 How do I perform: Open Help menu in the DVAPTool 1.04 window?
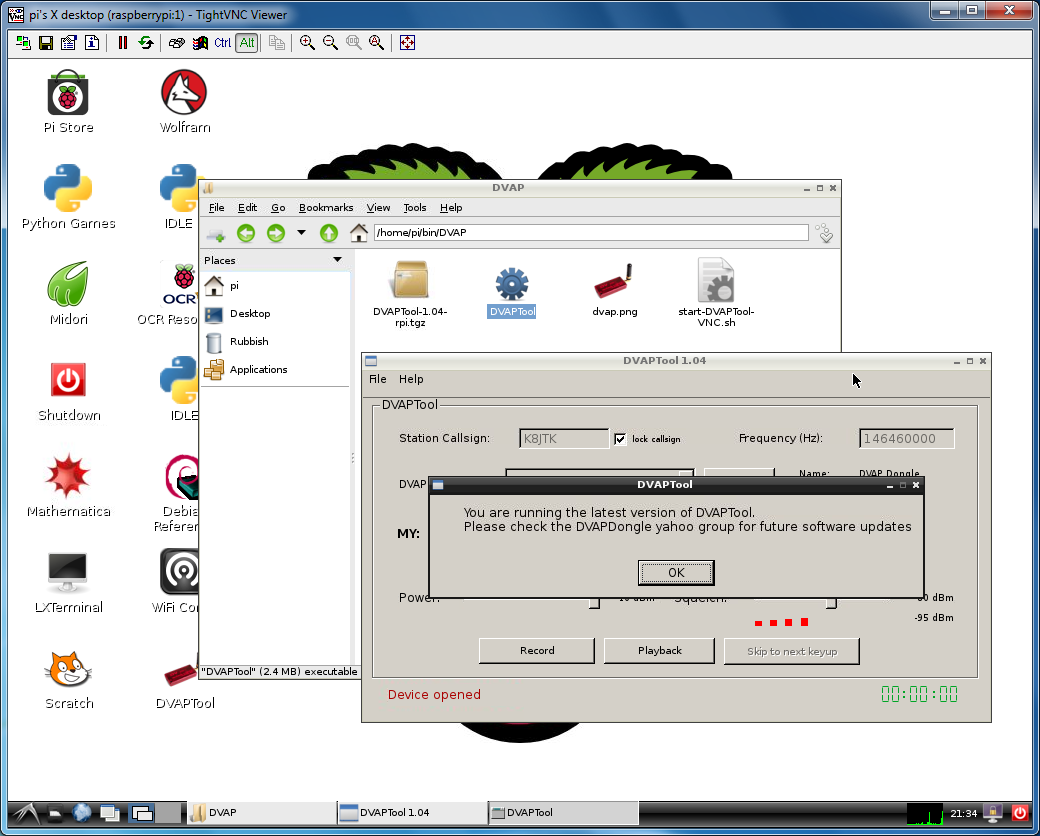[411, 379]
